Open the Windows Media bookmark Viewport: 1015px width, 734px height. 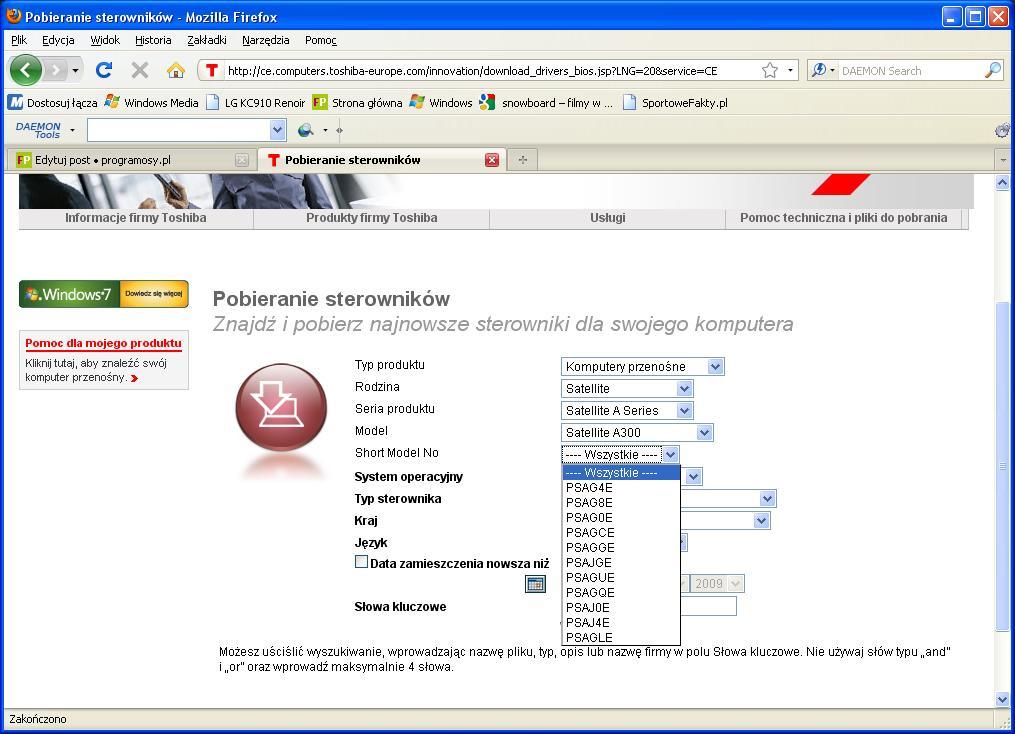151,102
